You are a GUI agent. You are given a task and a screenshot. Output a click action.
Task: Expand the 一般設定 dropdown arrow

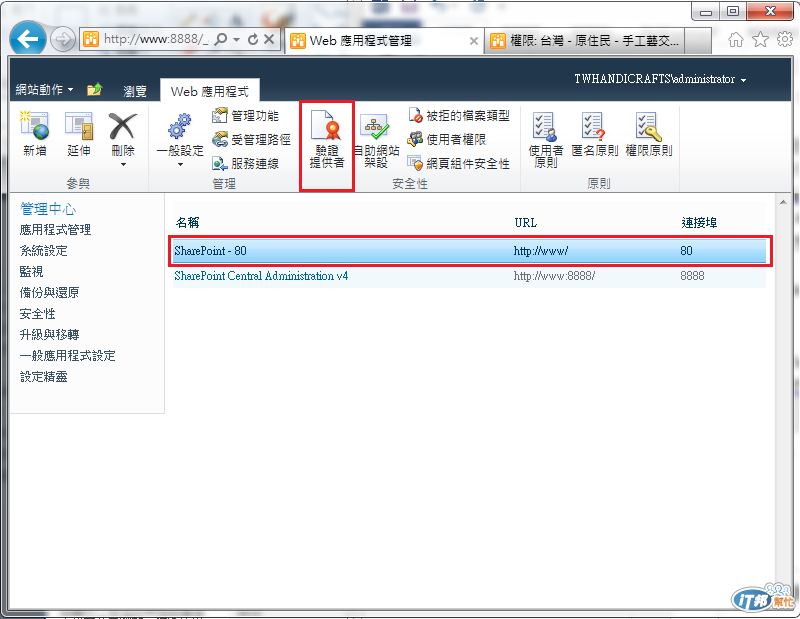[x=180, y=164]
